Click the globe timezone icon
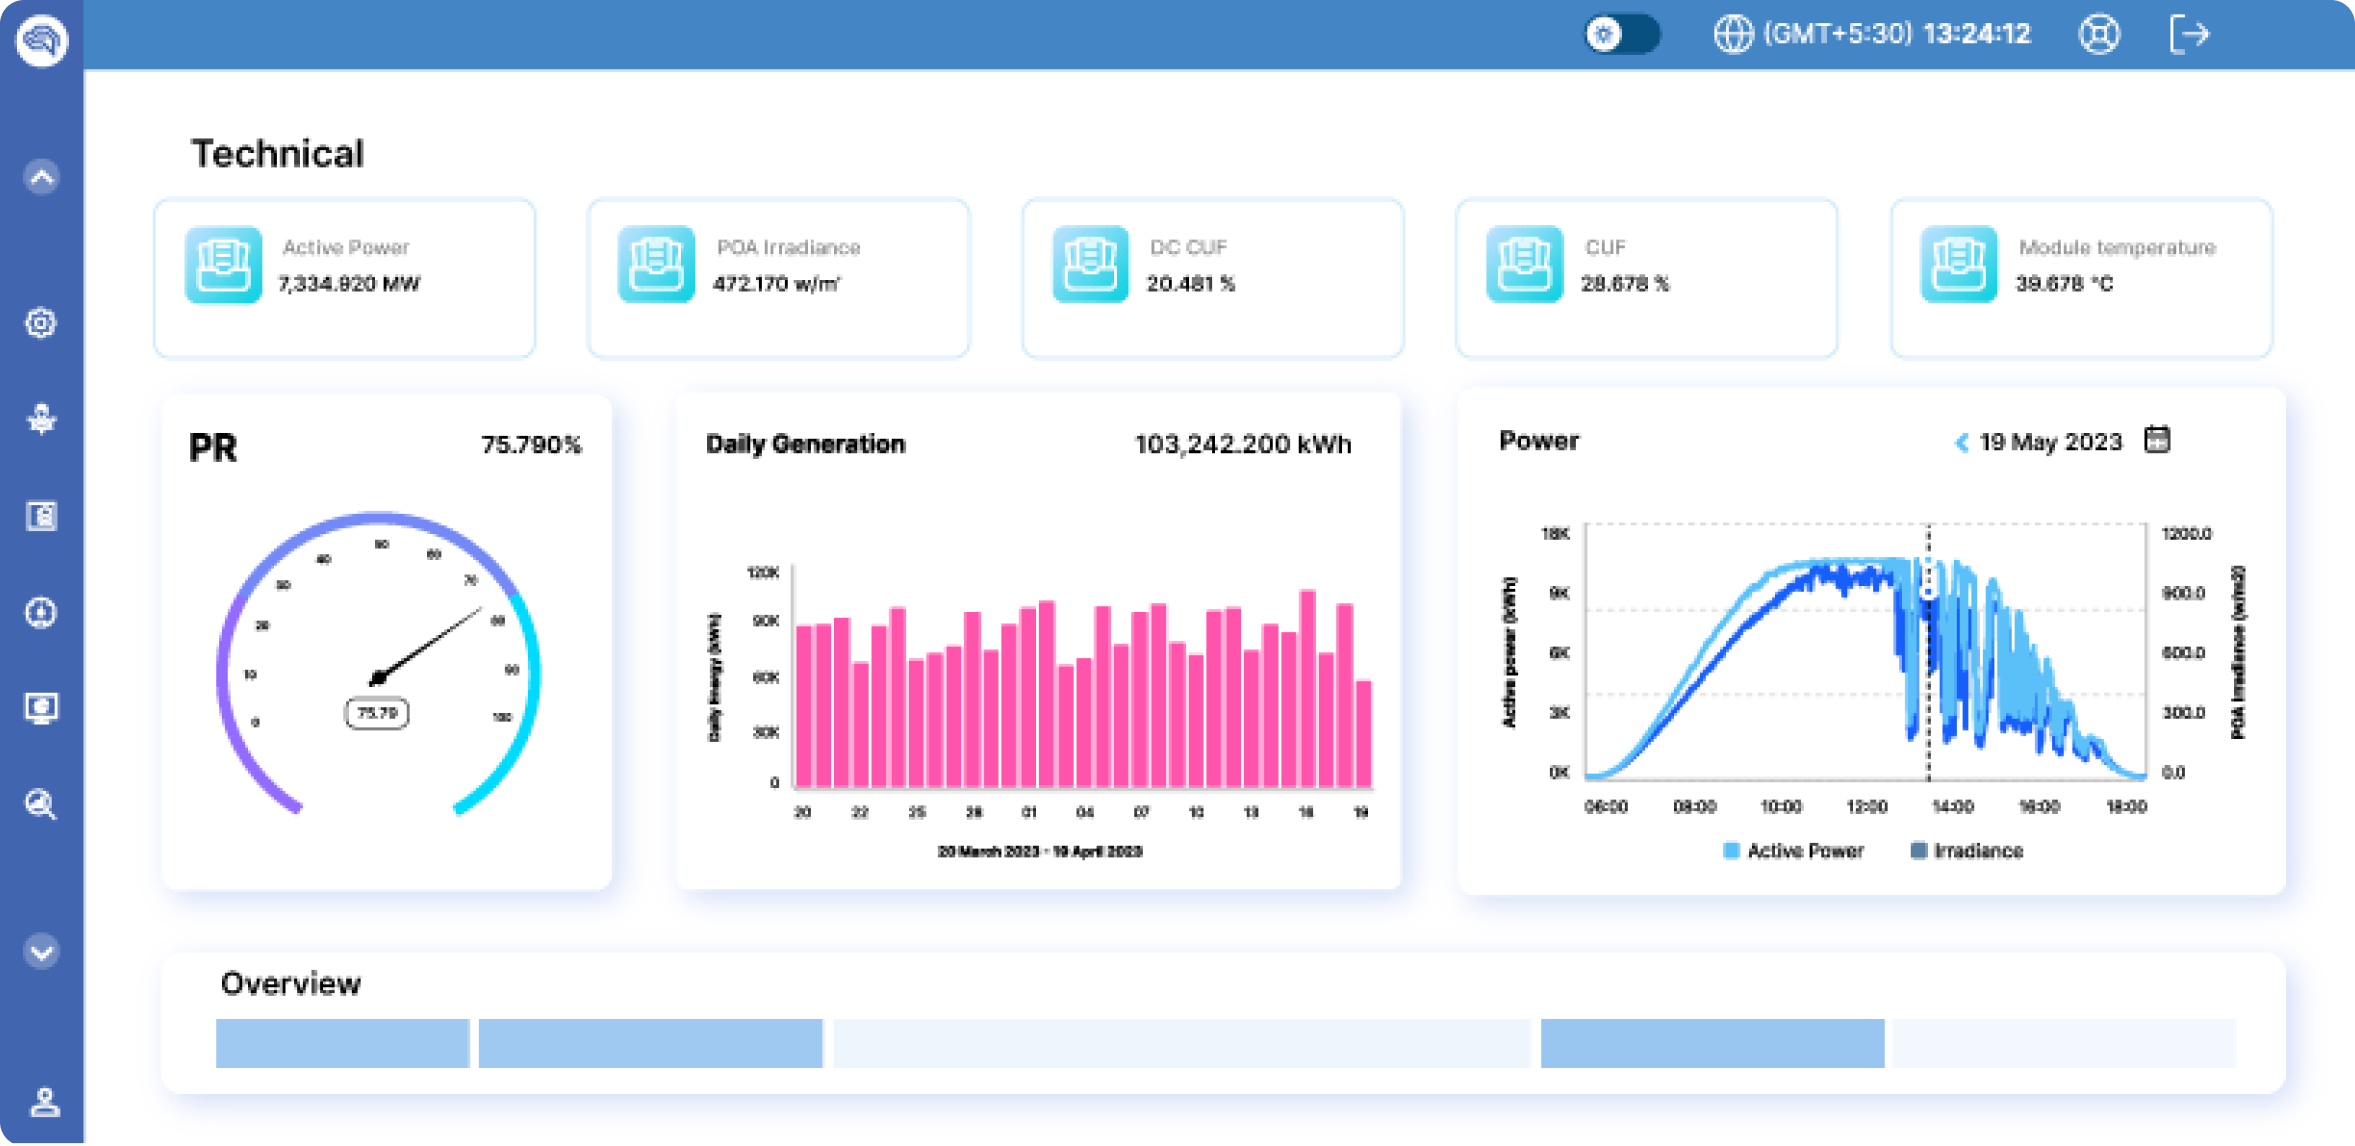The image size is (2355, 1146). click(x=1733, y=34)
